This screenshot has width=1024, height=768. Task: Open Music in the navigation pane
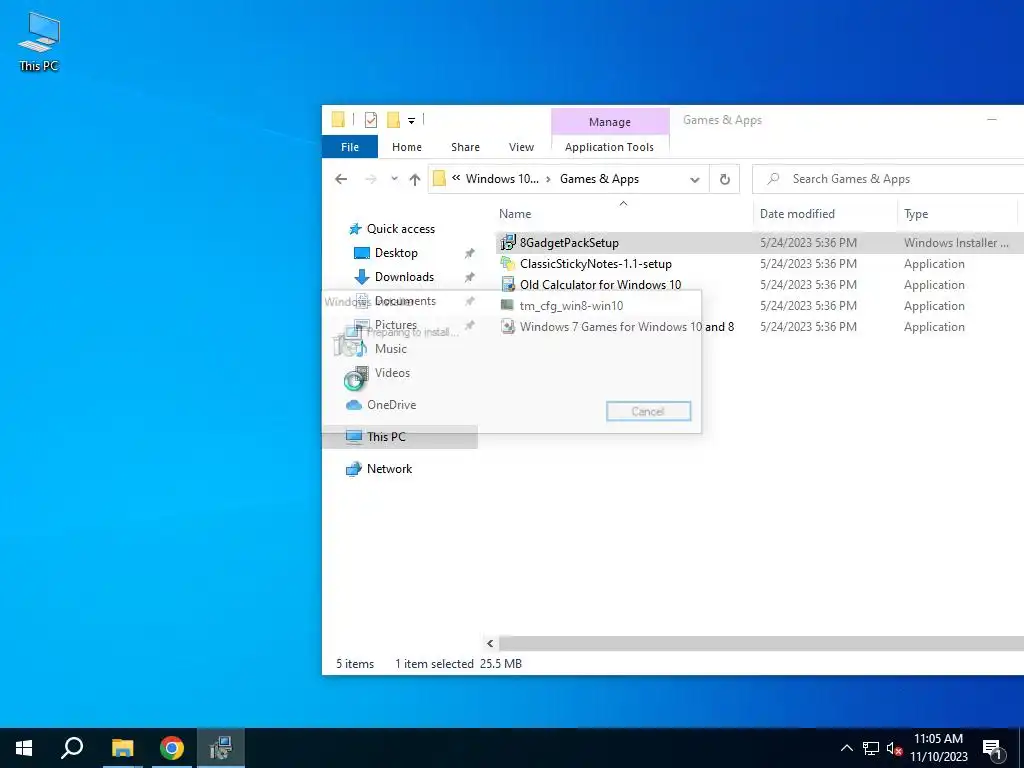[391, 349]
